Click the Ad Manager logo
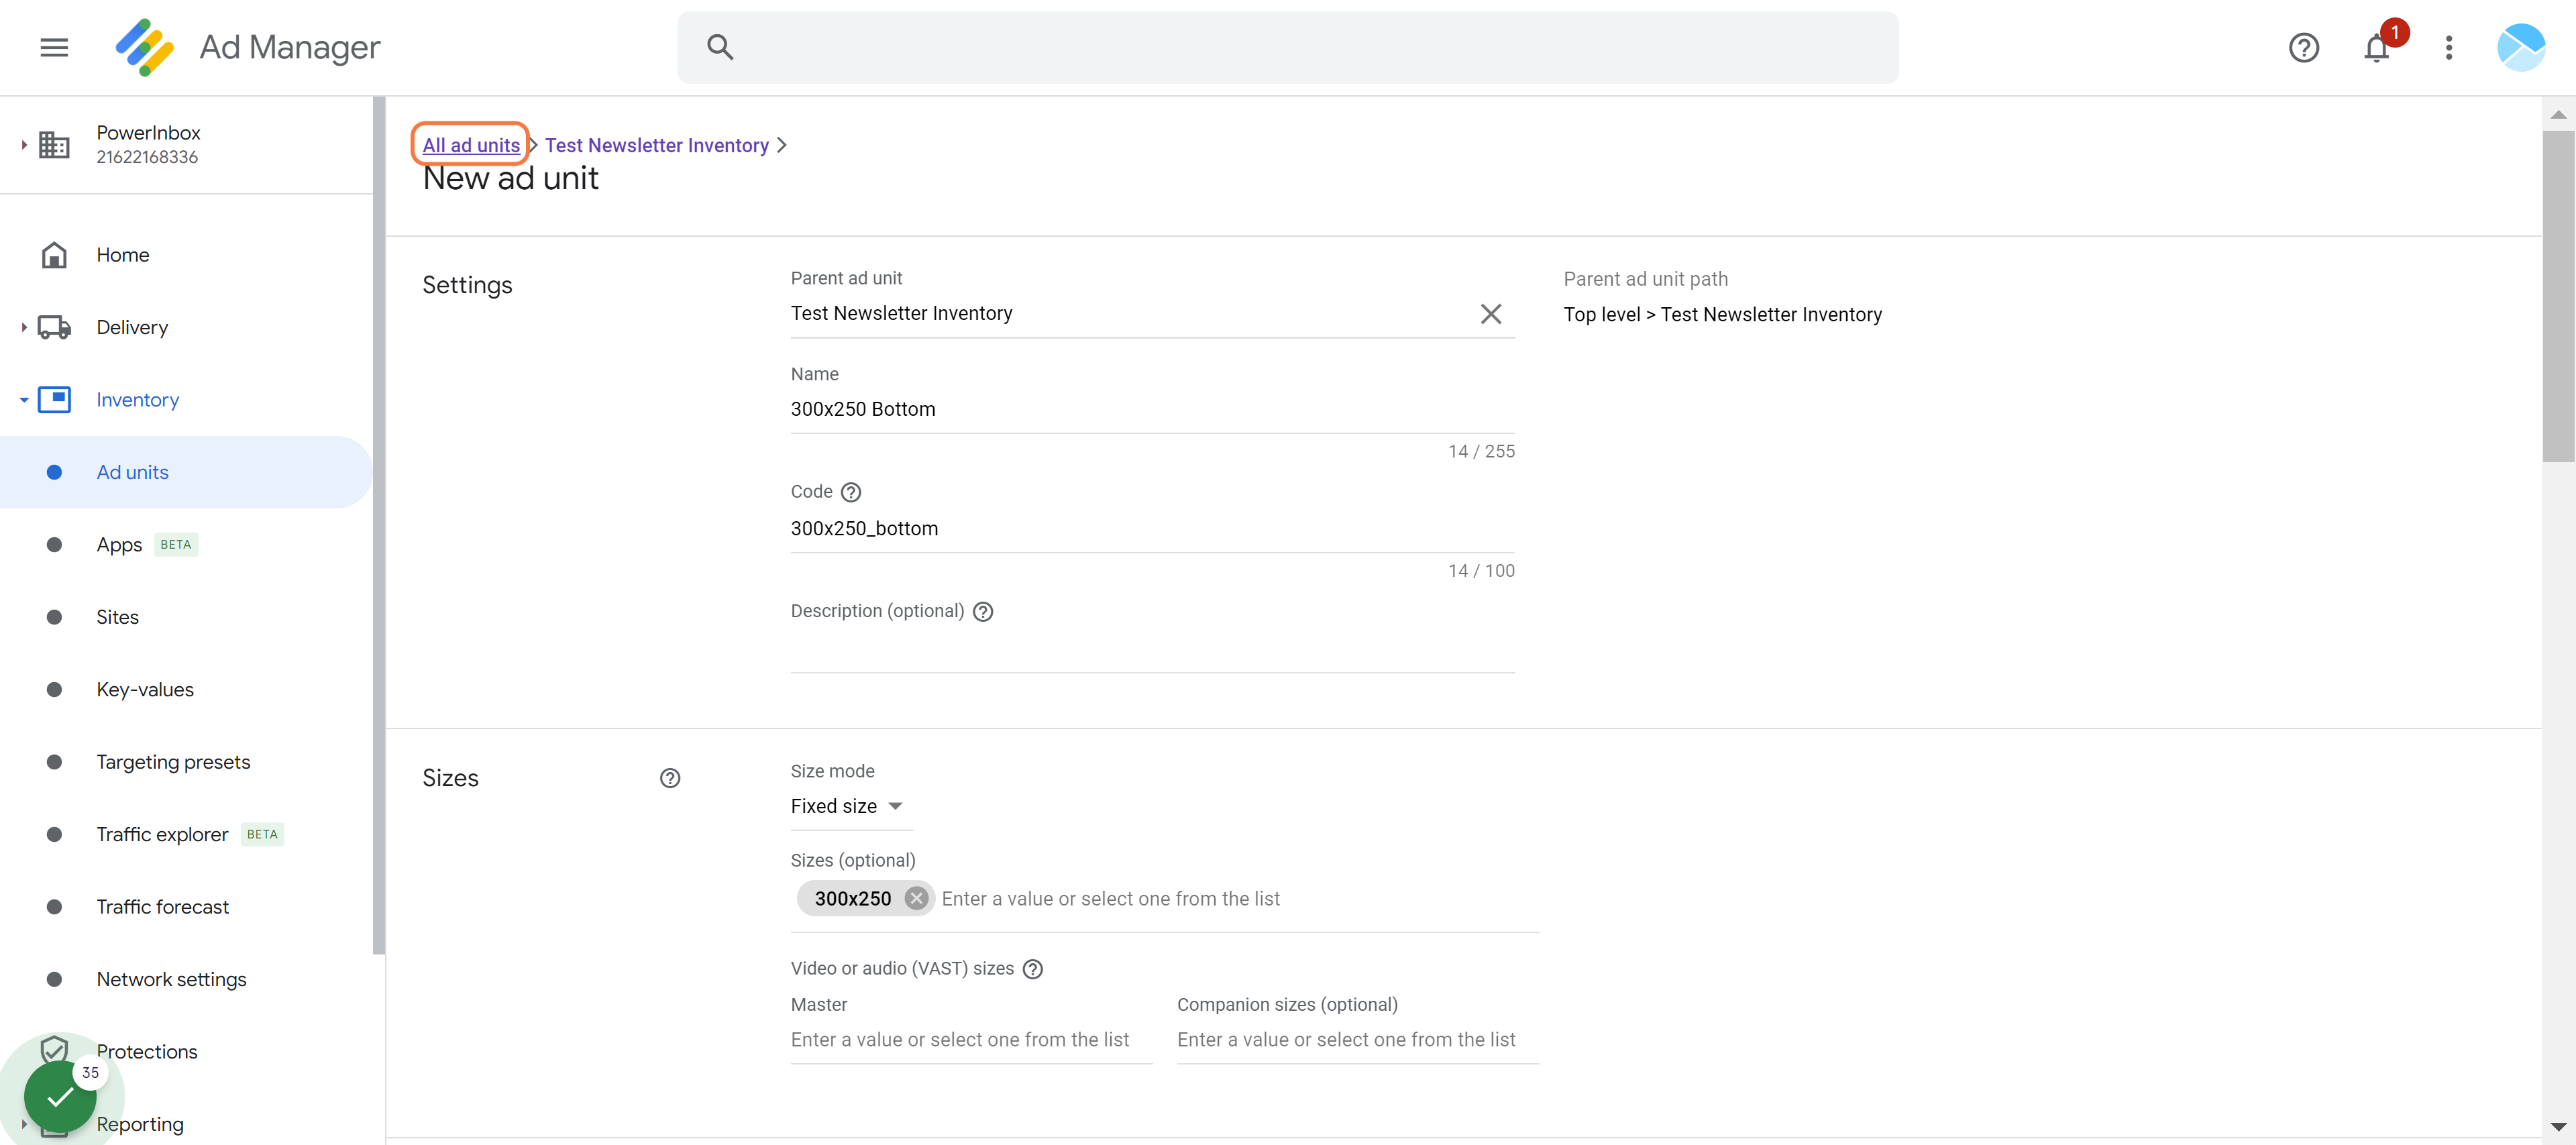The image size is (2576, 1145). coord(145,47)
